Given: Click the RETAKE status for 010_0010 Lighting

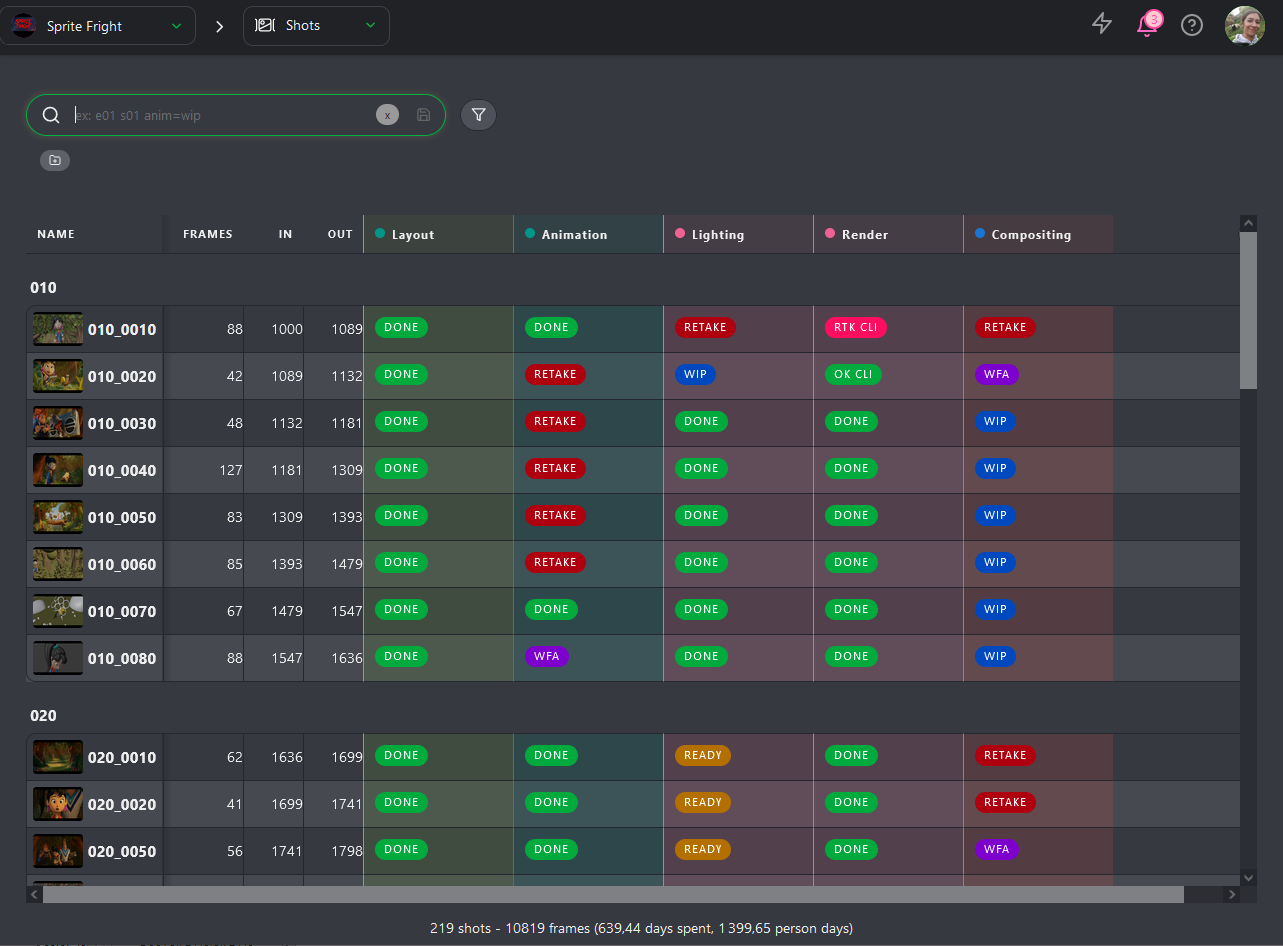Looking at the screenshot, I should click(x=705, y=327).
